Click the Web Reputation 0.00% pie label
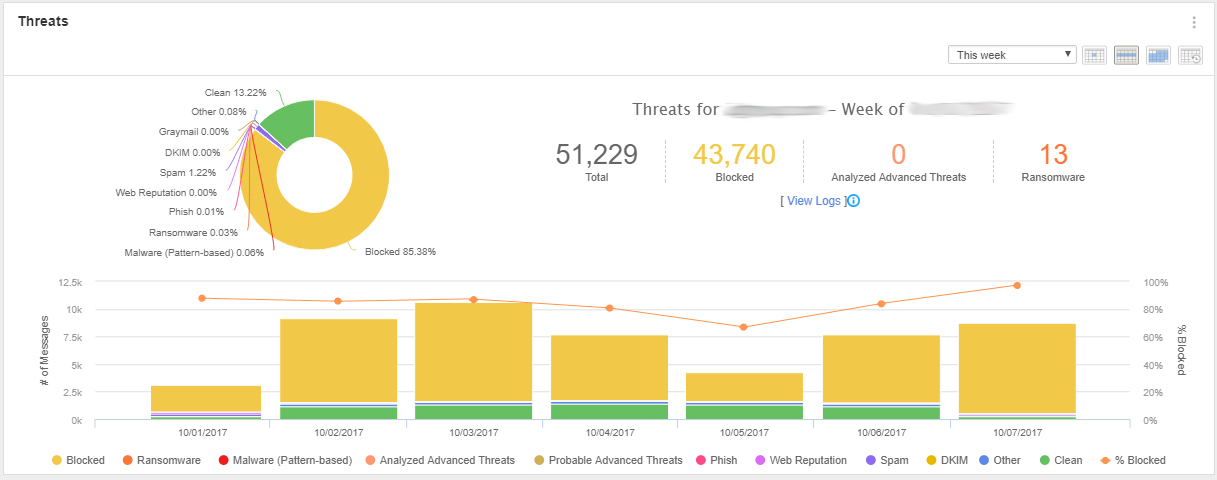This screenshot has height=480, width=1217. click(x=166, y=192)
